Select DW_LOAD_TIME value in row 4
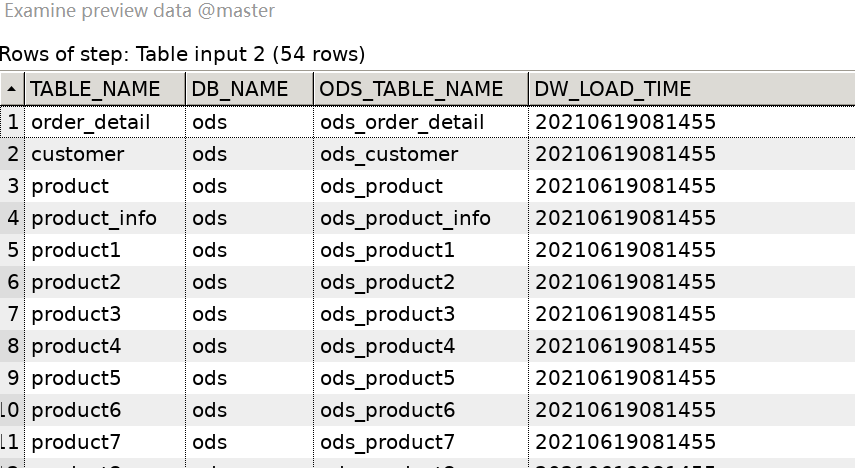 click(x=626, y=218)
